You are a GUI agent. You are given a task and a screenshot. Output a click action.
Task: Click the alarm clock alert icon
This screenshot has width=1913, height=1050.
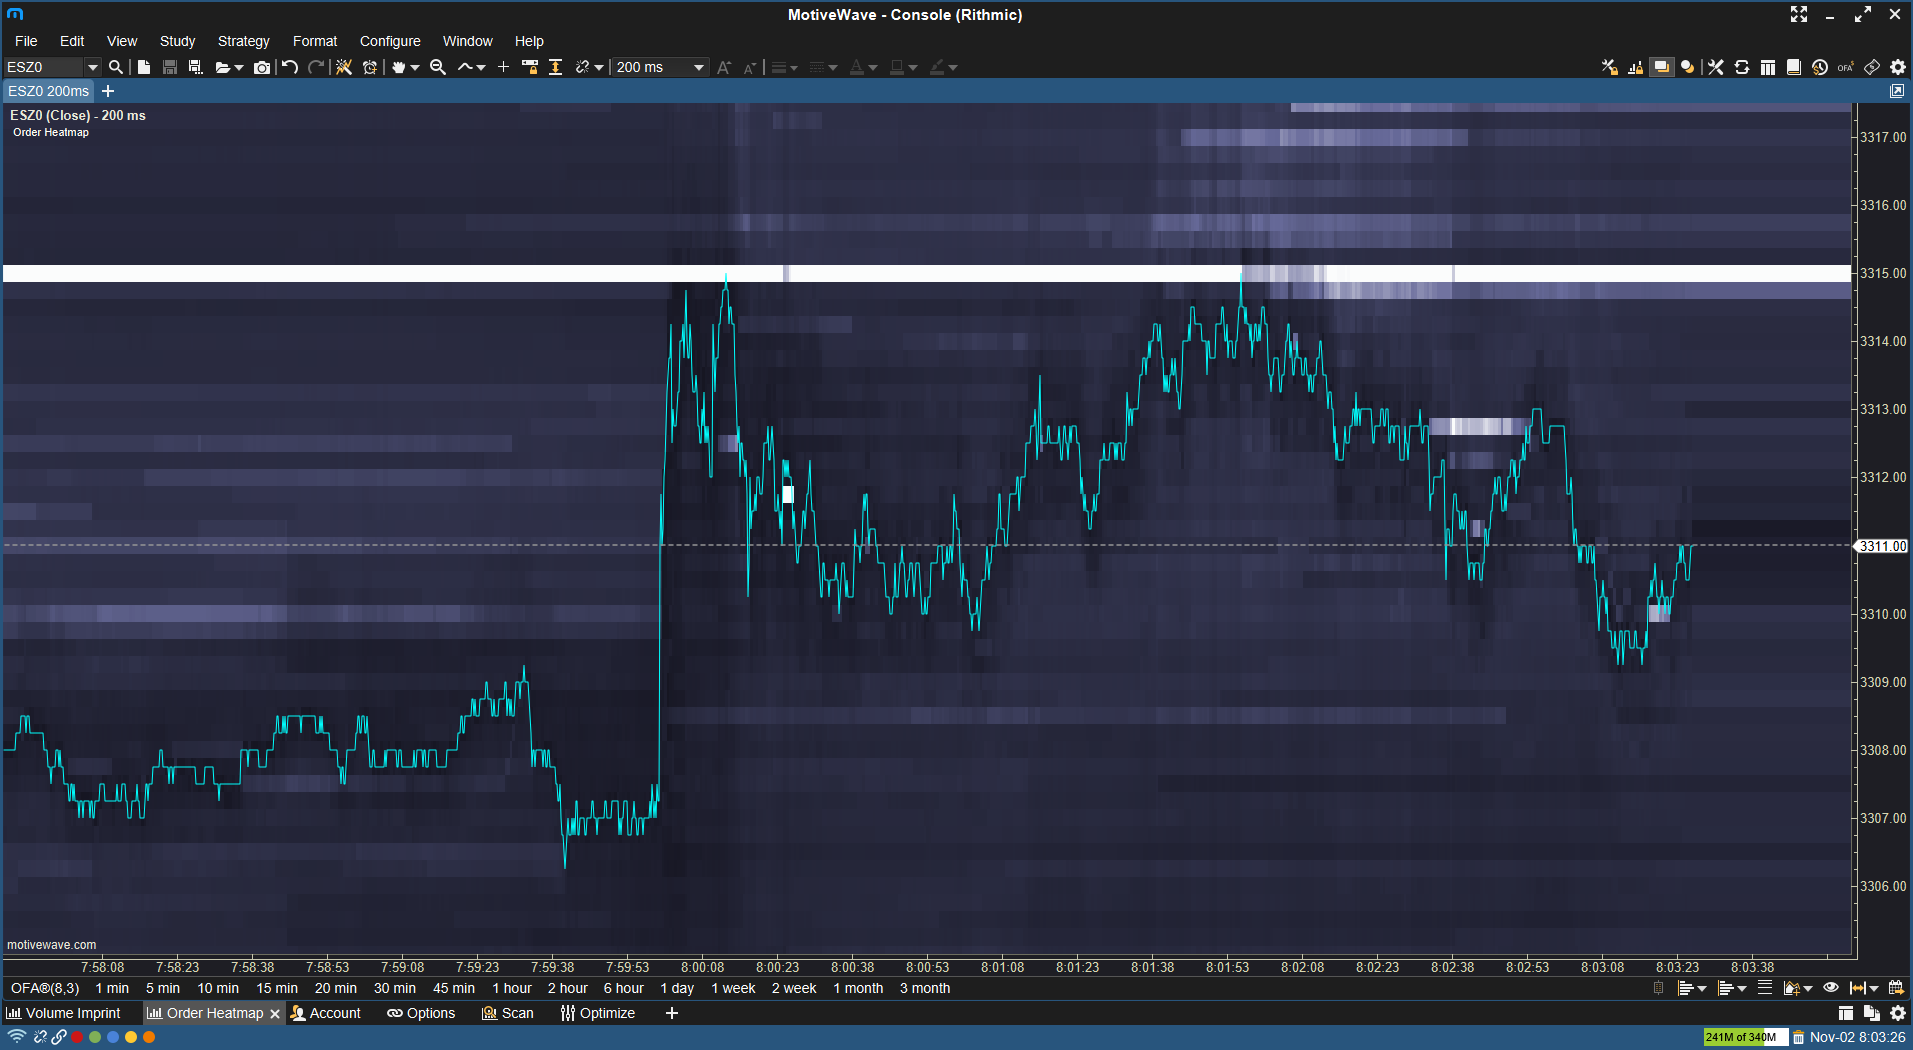370,67
